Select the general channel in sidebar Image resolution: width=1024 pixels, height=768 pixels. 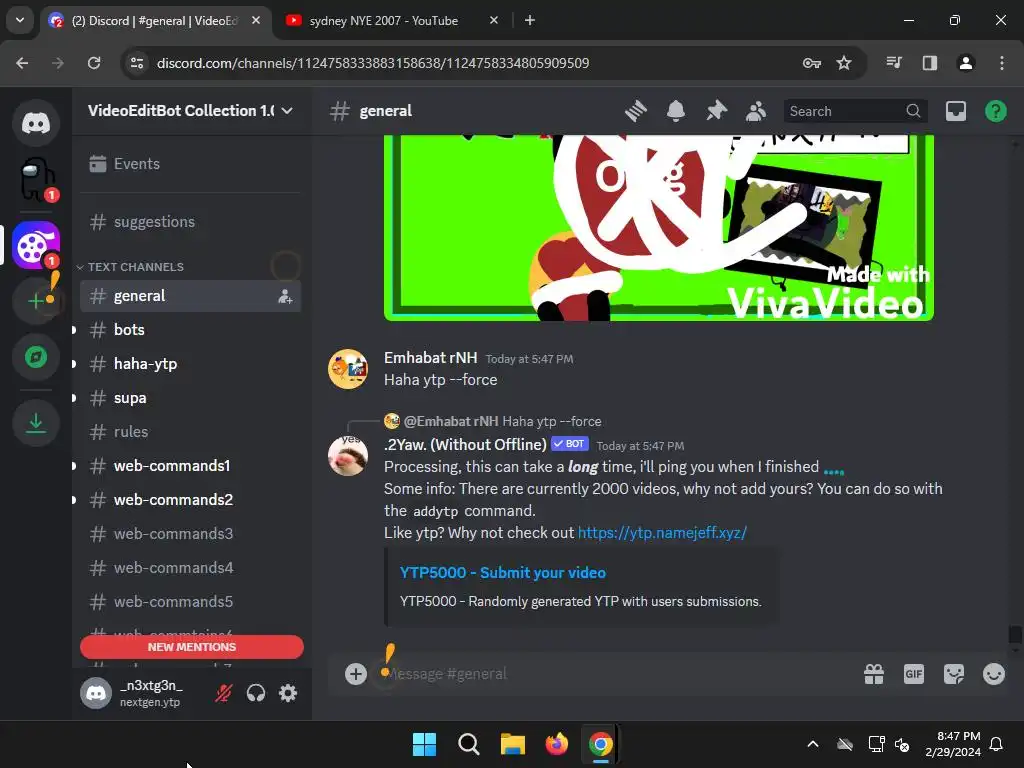[190, 296]
